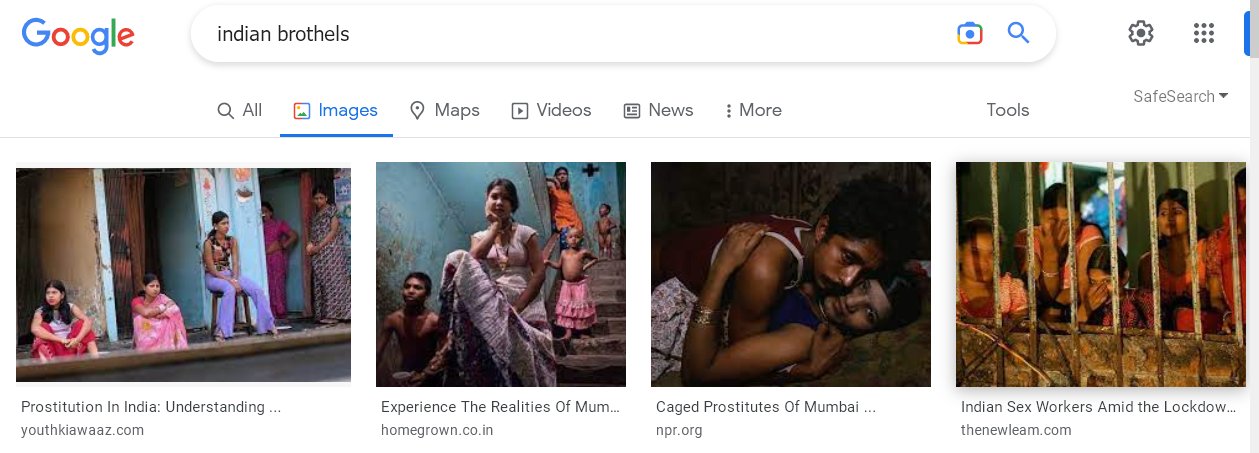1259x453 pixels.
Task: Open the thenewleam.com result thumbnail
Action: point(1101,274)
